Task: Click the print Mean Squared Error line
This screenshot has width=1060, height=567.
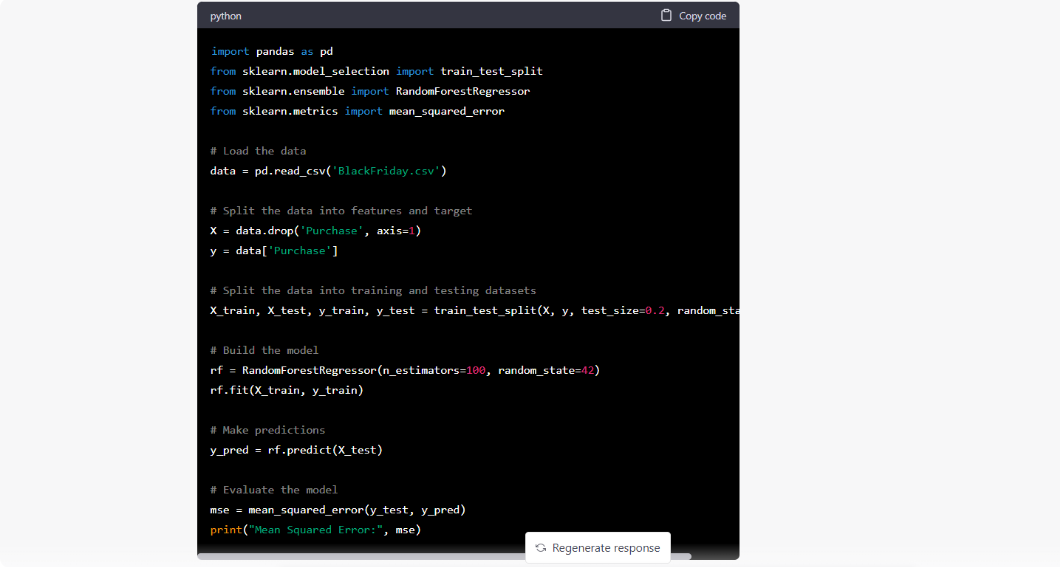Action: (316, 530)
